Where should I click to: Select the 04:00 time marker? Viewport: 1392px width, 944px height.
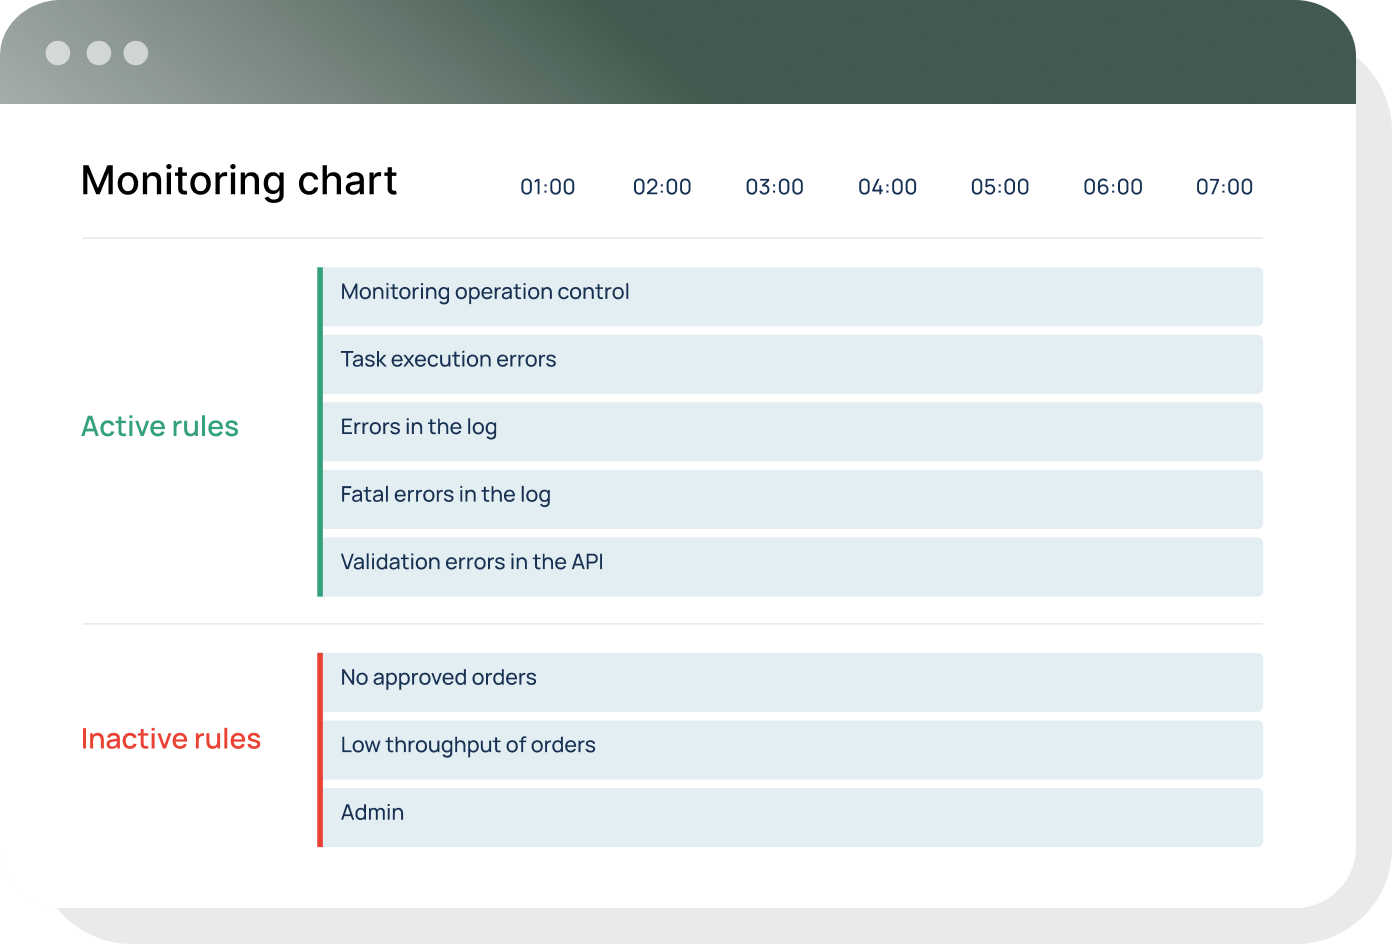[x=888, y=187]
